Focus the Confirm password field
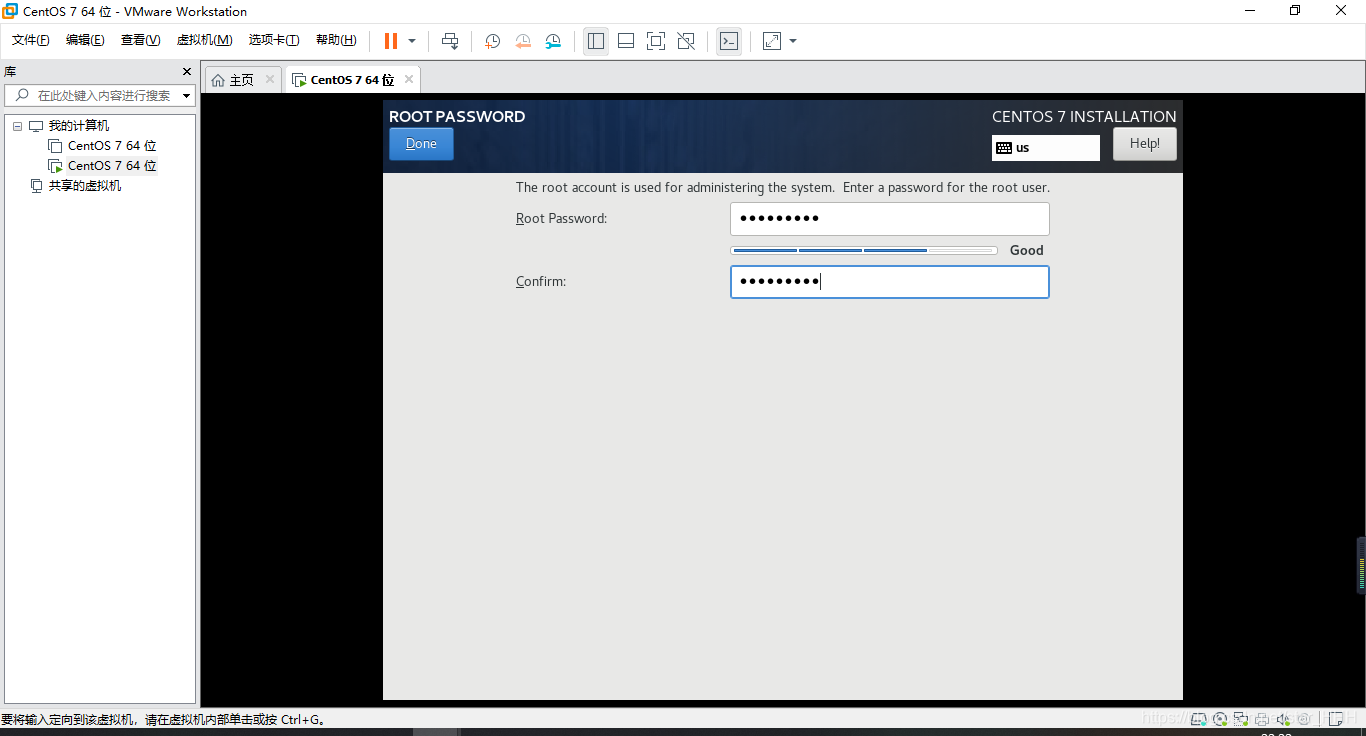1366x736 pixels. 890,282
